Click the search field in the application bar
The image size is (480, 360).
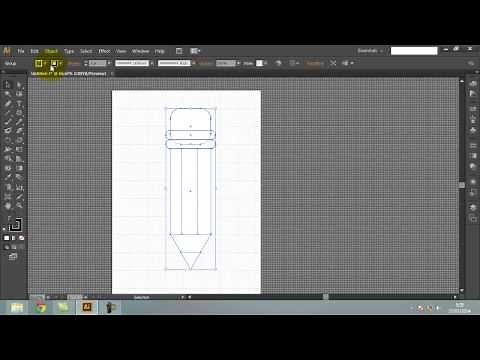click(414, 51)
